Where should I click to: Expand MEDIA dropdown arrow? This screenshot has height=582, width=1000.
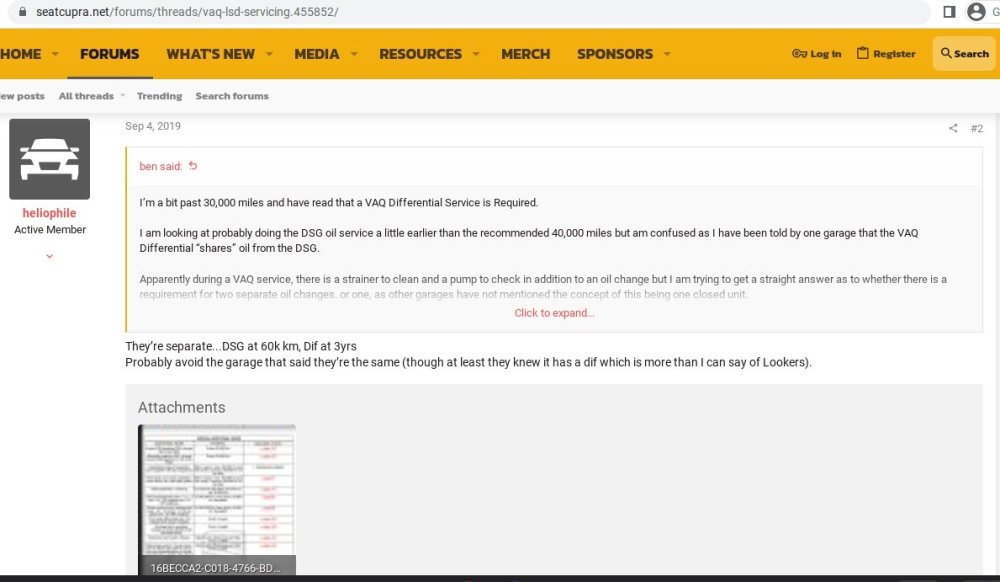pyautogui.click(x=354, y=54)
